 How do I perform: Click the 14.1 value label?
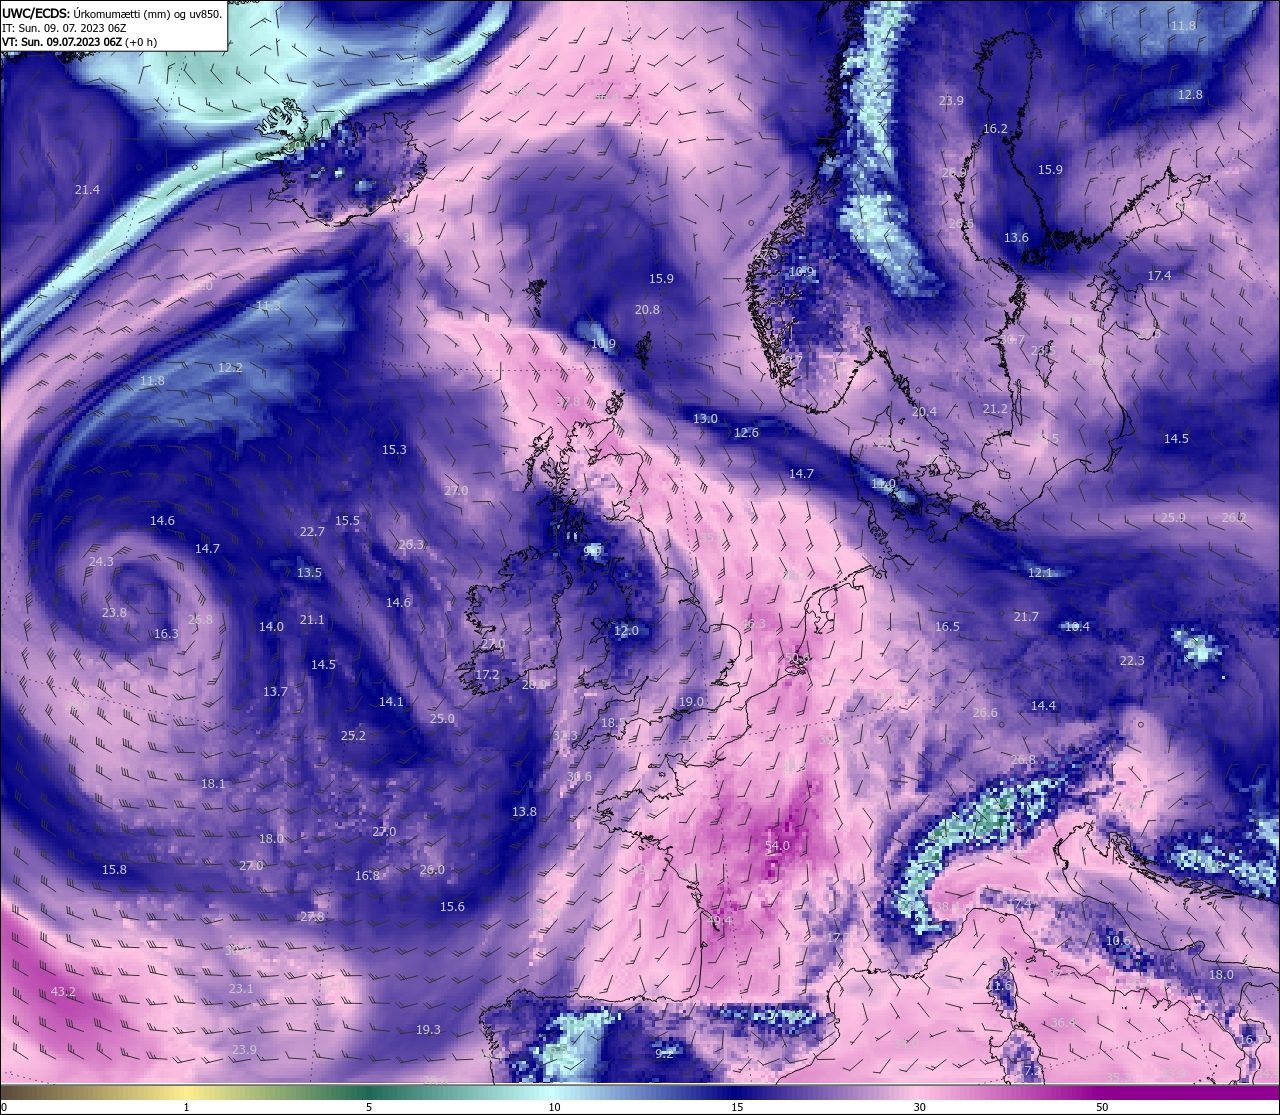[x=391, y=702]
